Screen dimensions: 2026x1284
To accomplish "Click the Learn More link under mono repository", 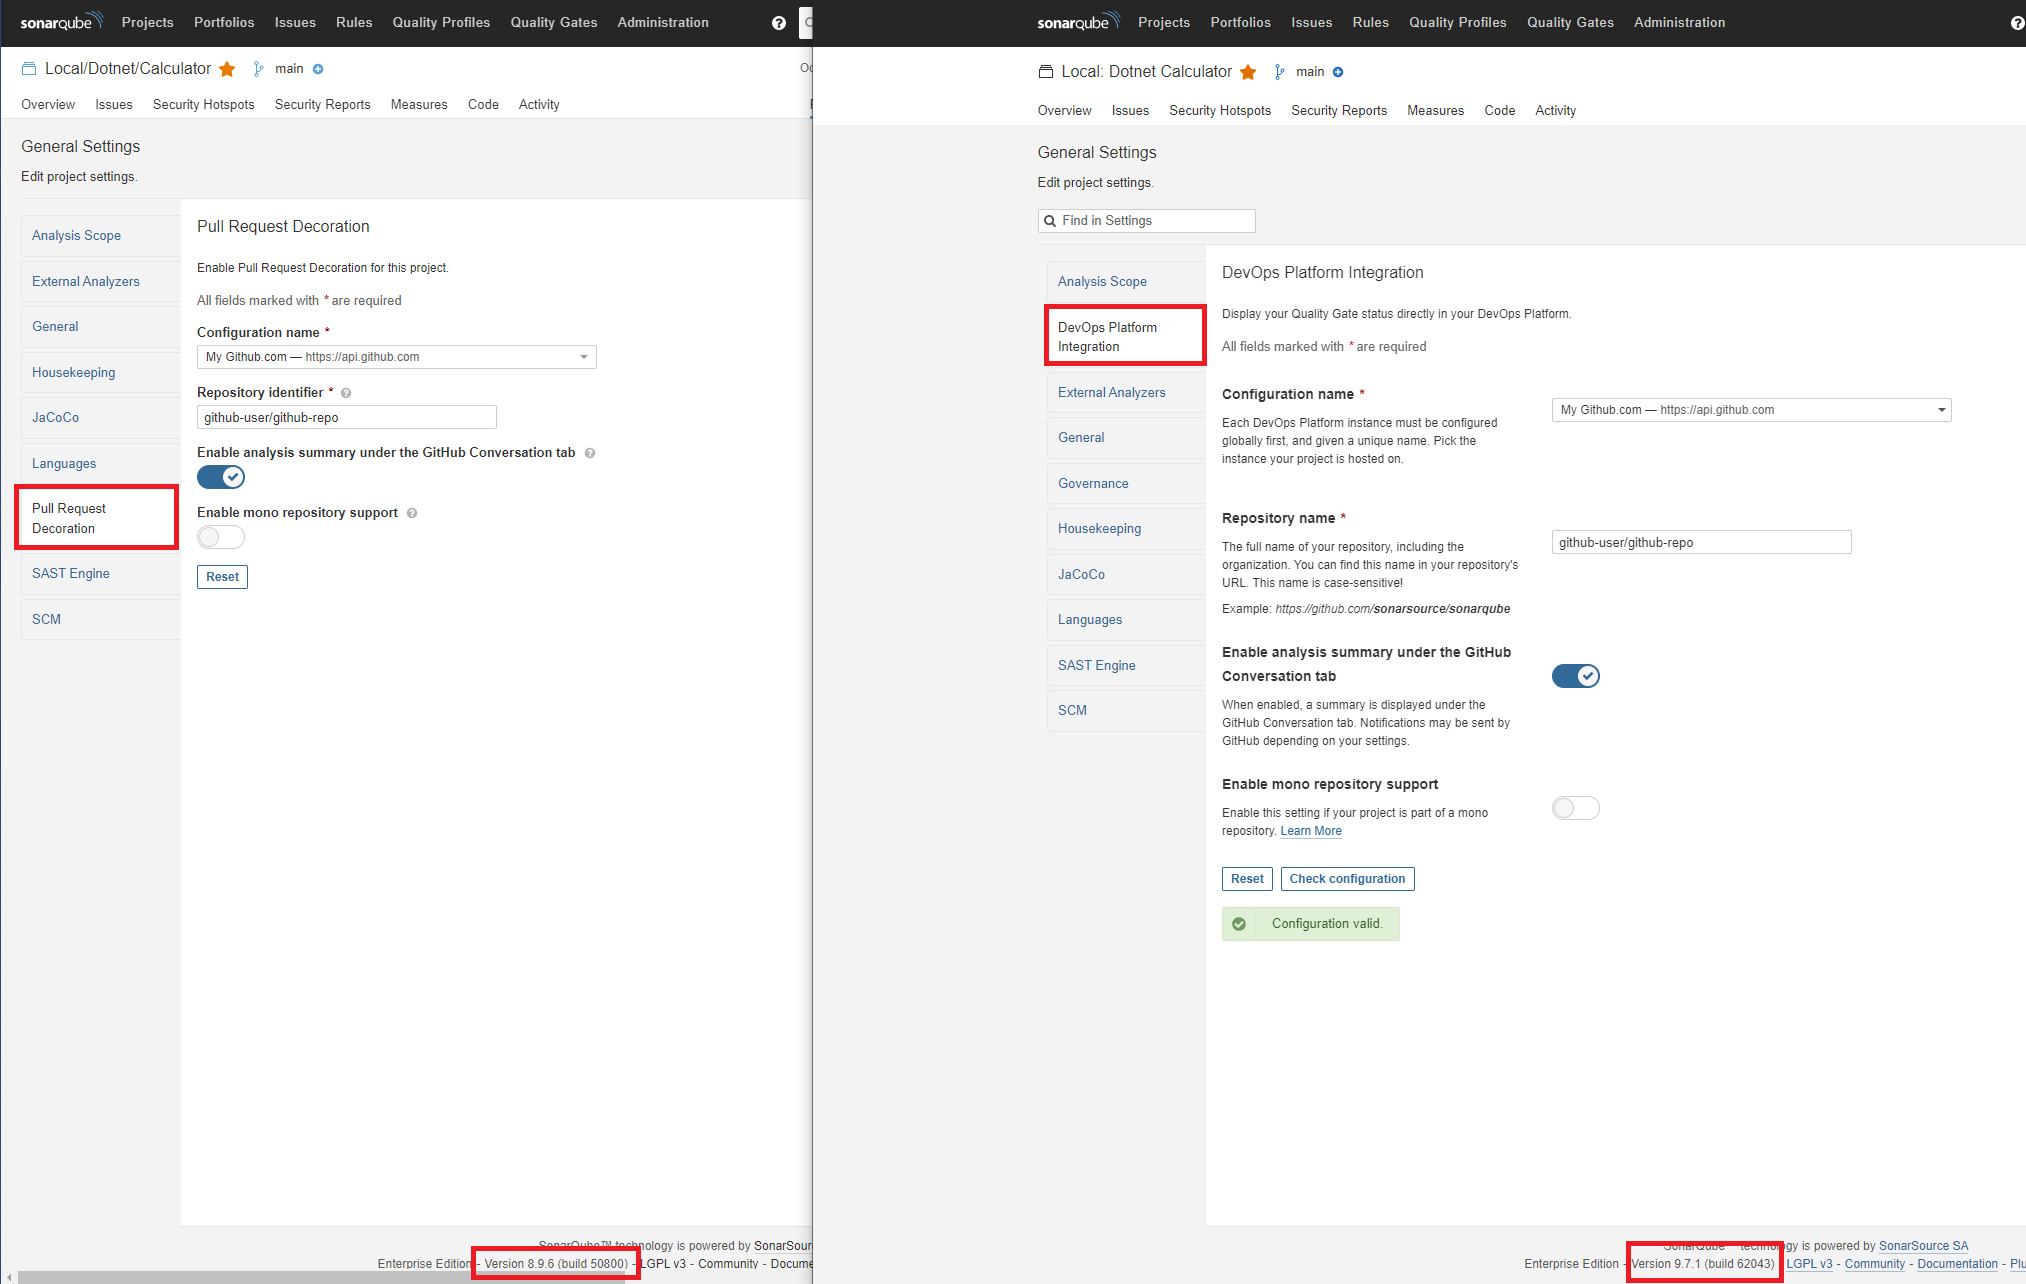I will 1310,831.
